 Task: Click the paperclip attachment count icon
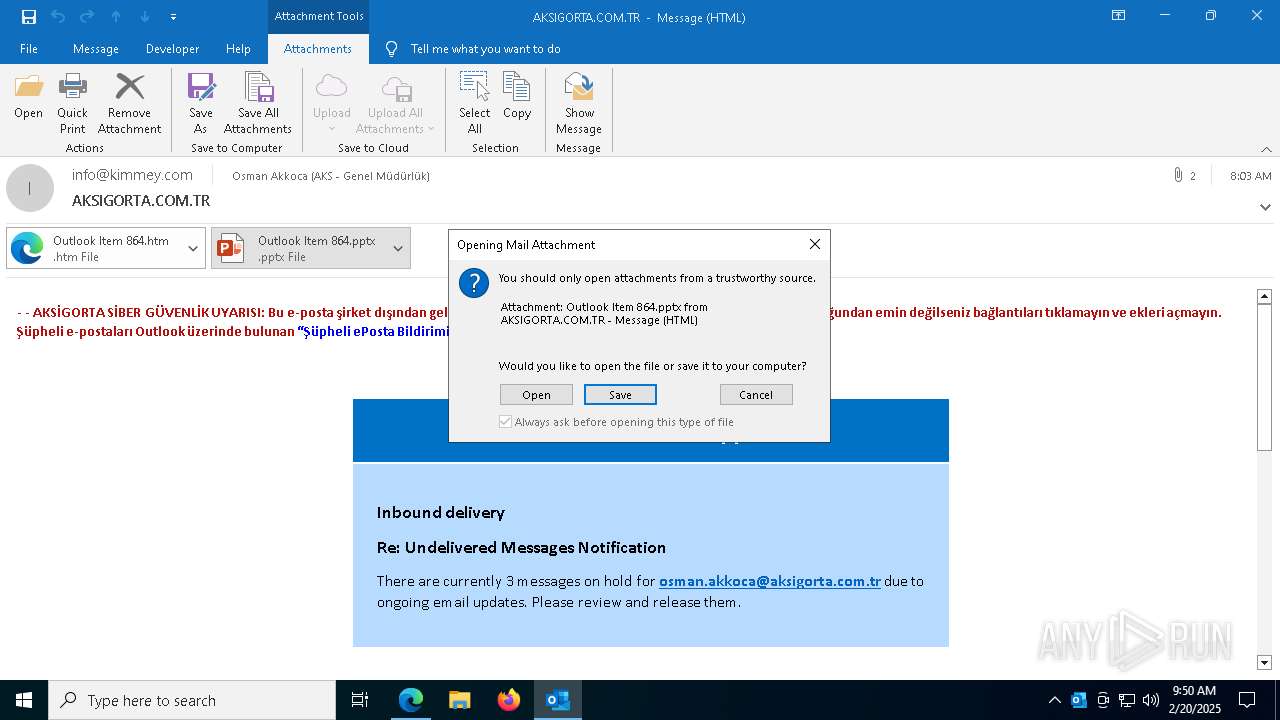[1178, 176]
